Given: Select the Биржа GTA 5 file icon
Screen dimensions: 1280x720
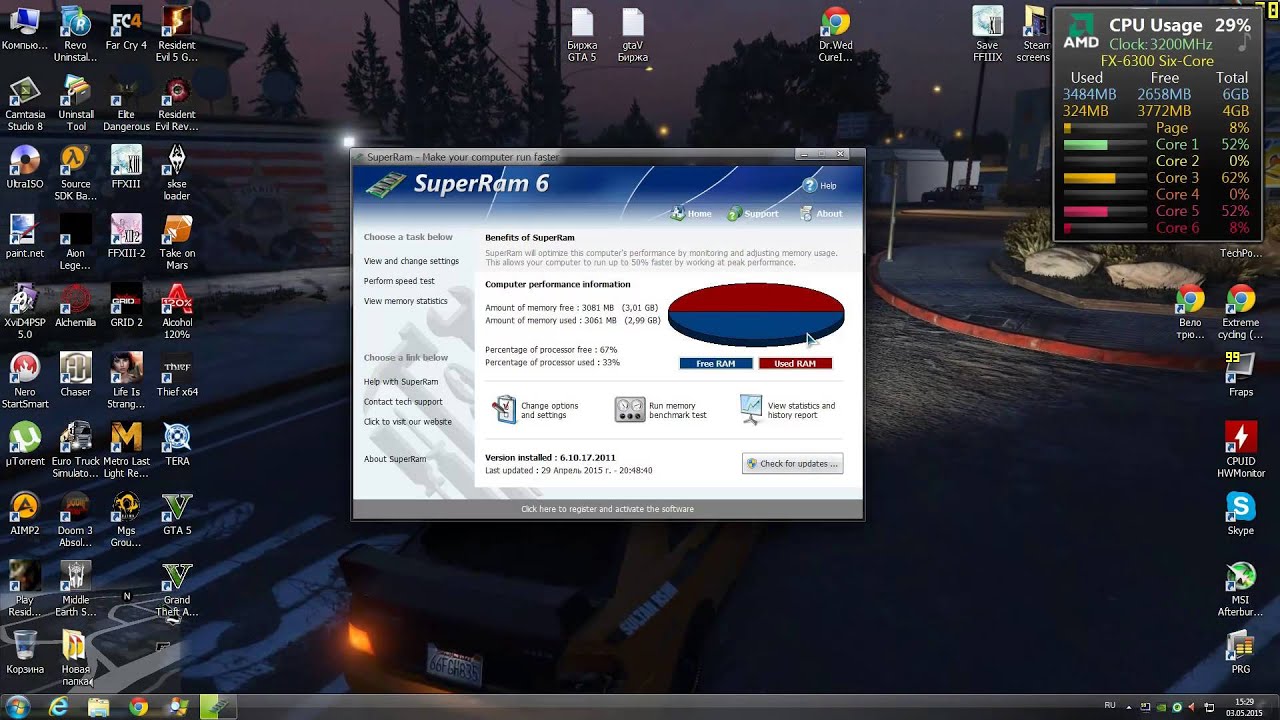Looking at the screenshot, I should tap(582, 33).
